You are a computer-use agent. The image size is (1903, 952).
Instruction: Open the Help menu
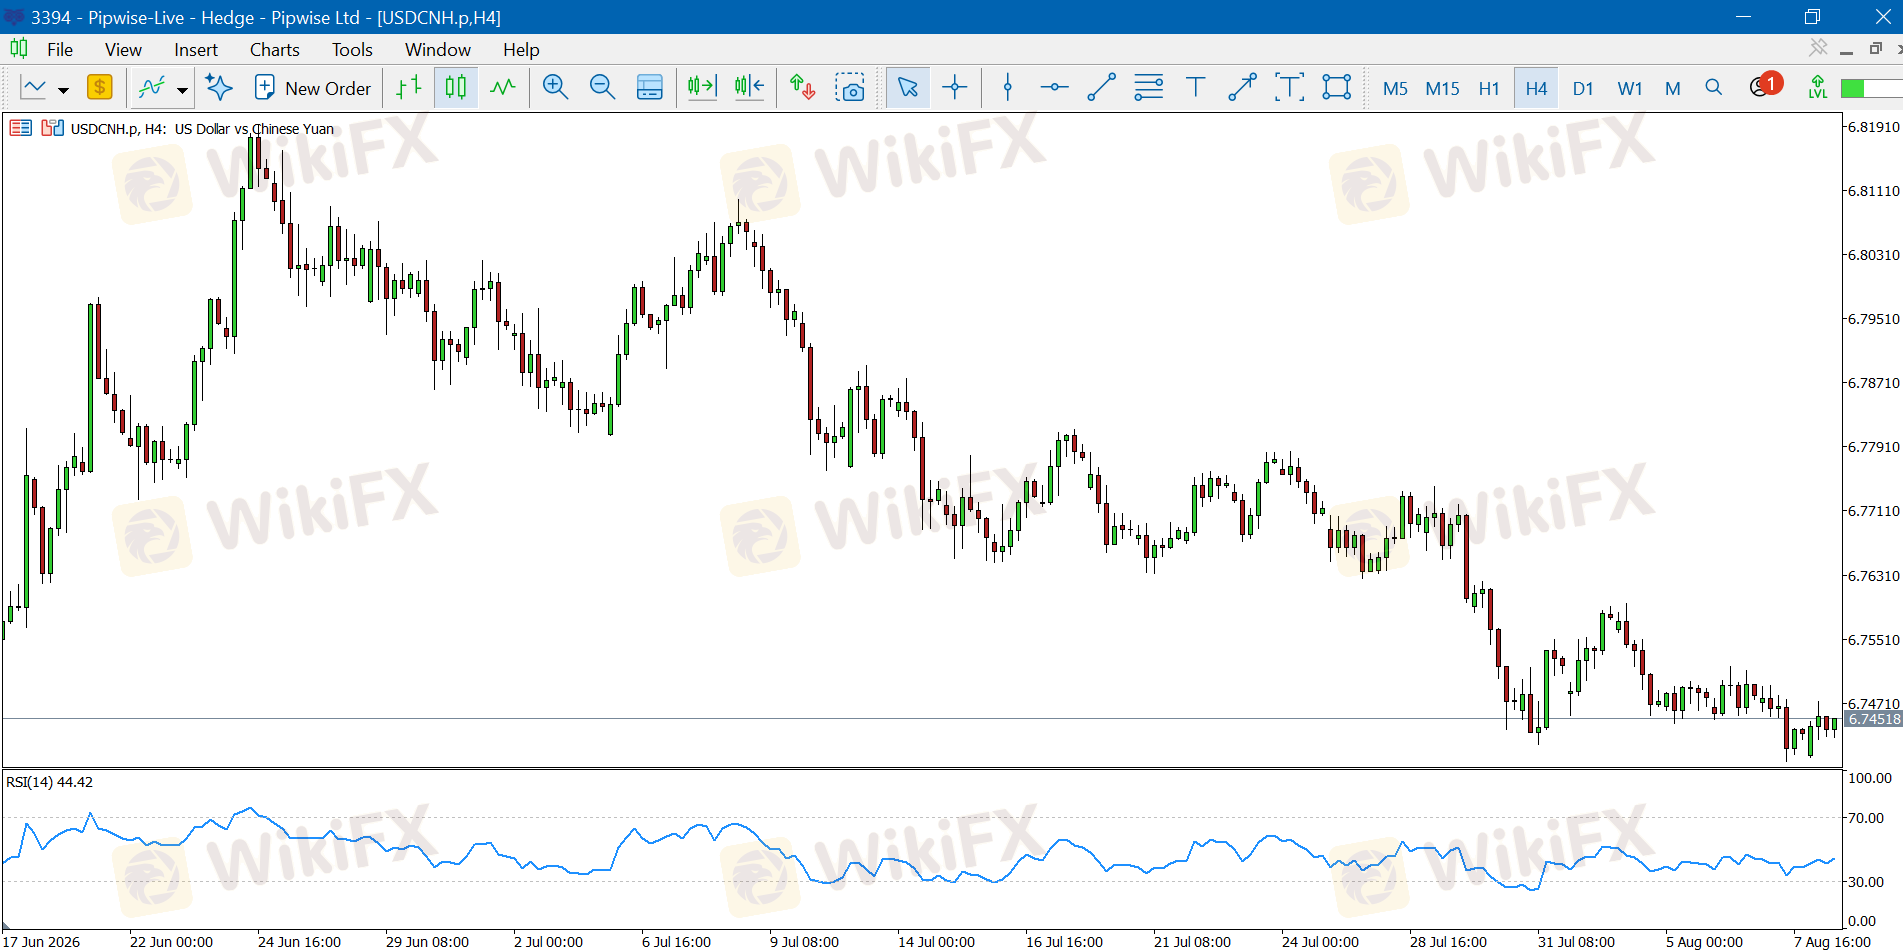[x=521, y=50]
